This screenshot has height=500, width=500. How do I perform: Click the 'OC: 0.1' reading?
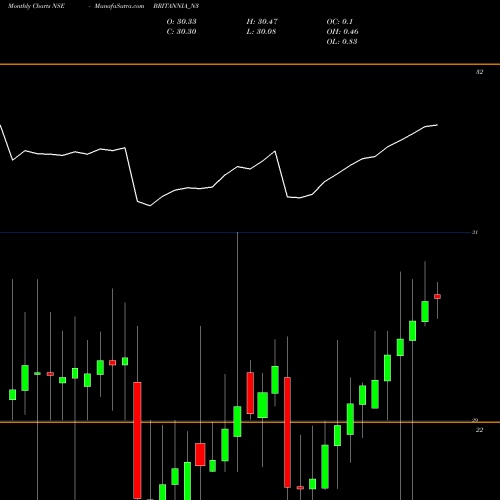click(339, 21)
